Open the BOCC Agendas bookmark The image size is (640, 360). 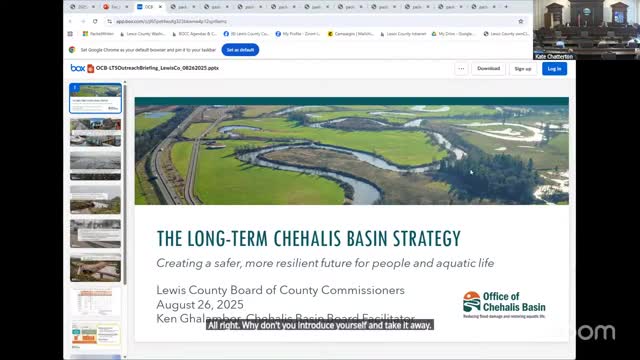pos(194,34)
